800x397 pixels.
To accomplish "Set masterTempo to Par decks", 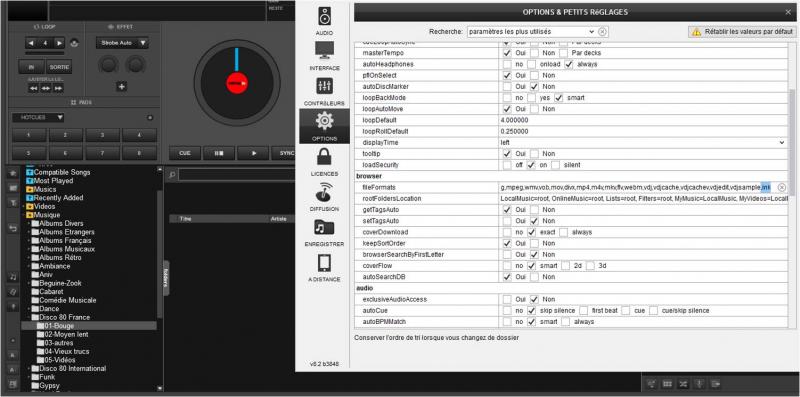I will pyautogui.click(x=563, y=53).
